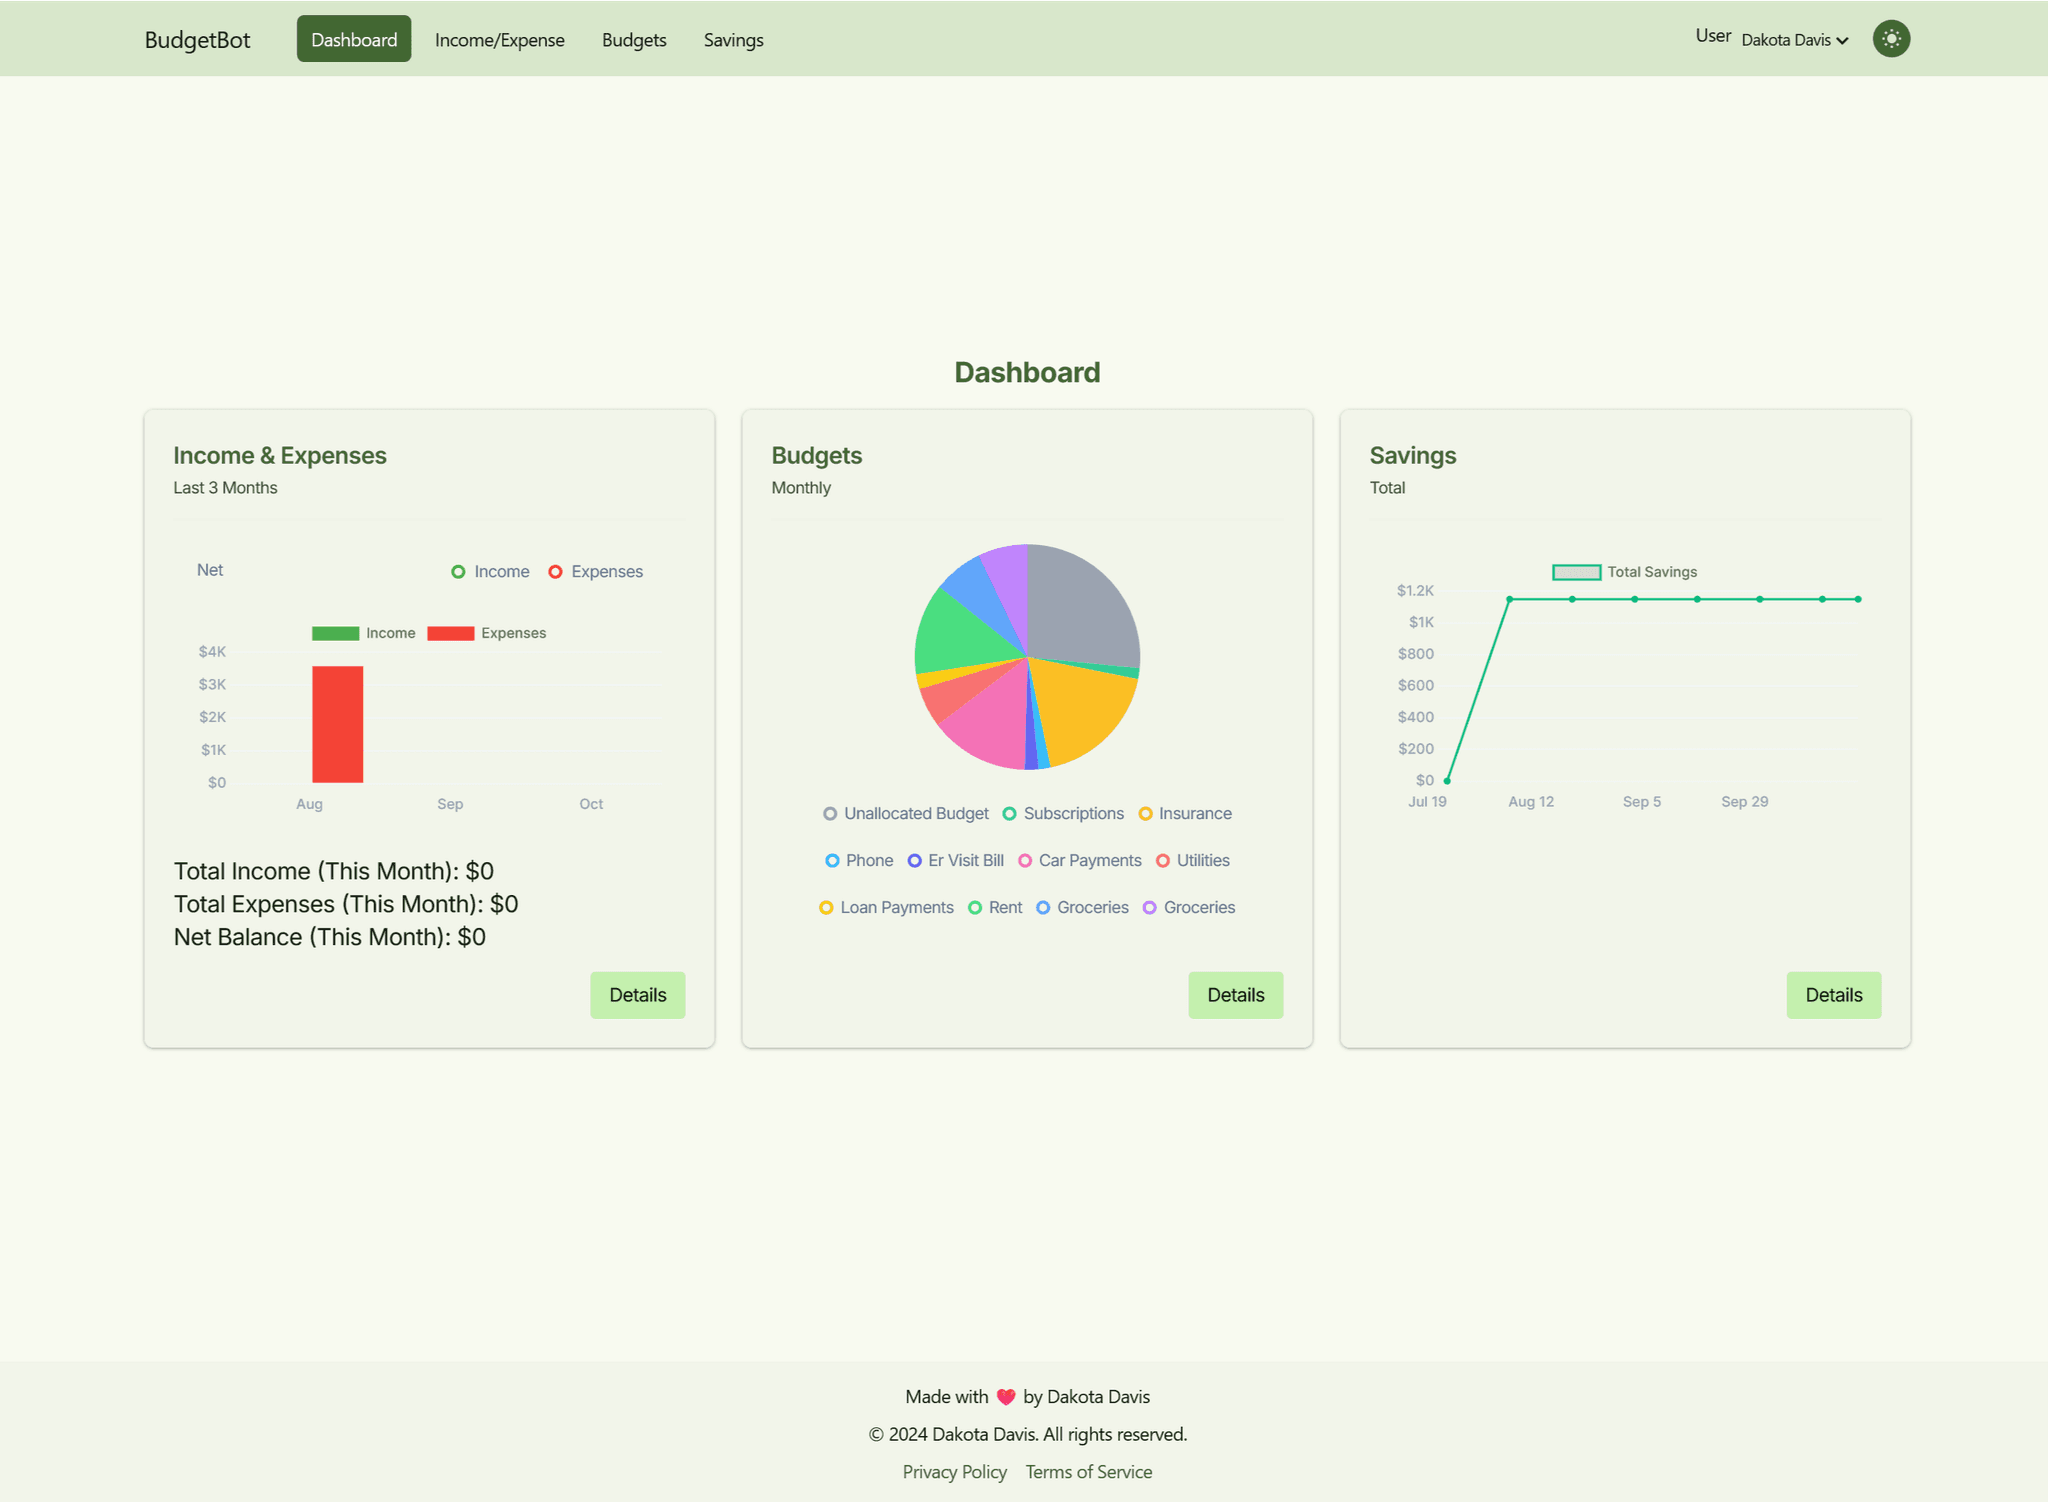The image size is (2048, 1502).
Task: Click the Total Savings legend icon
Action: [1574, 571]
